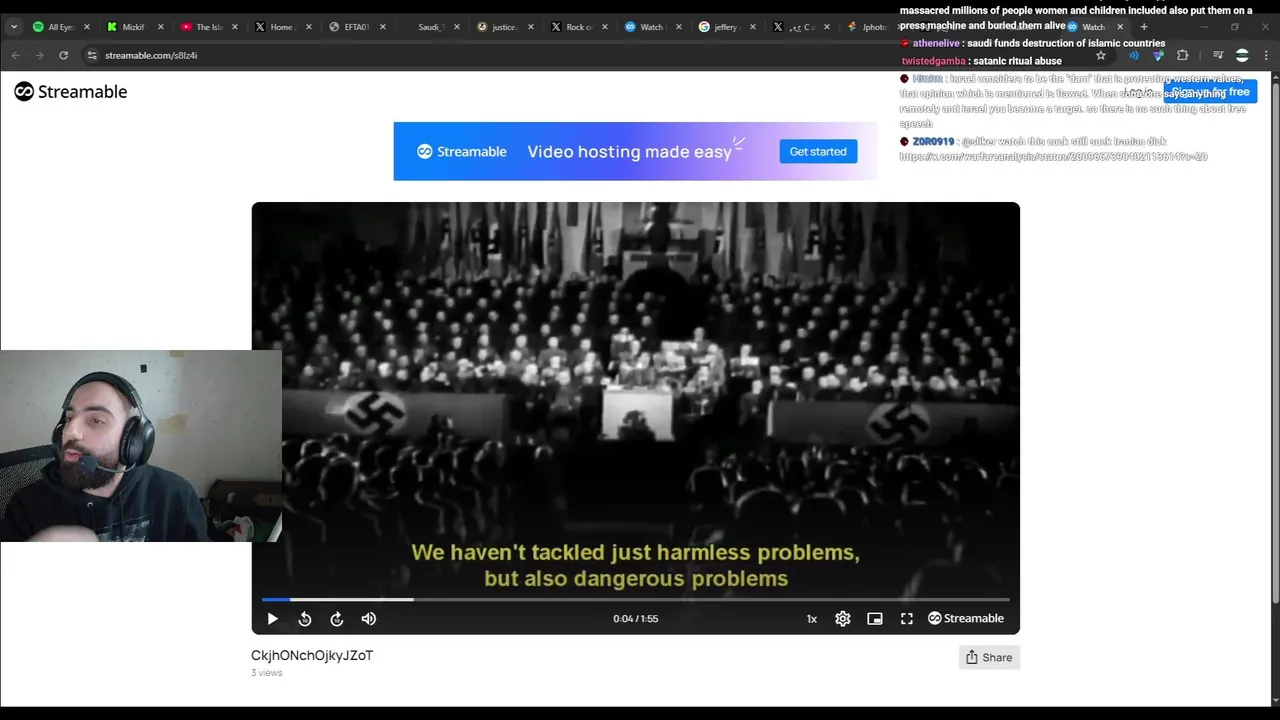The width and height of the screenshot is (1280, 720).
Task: View site information icon in address bar
Action: 91,55
